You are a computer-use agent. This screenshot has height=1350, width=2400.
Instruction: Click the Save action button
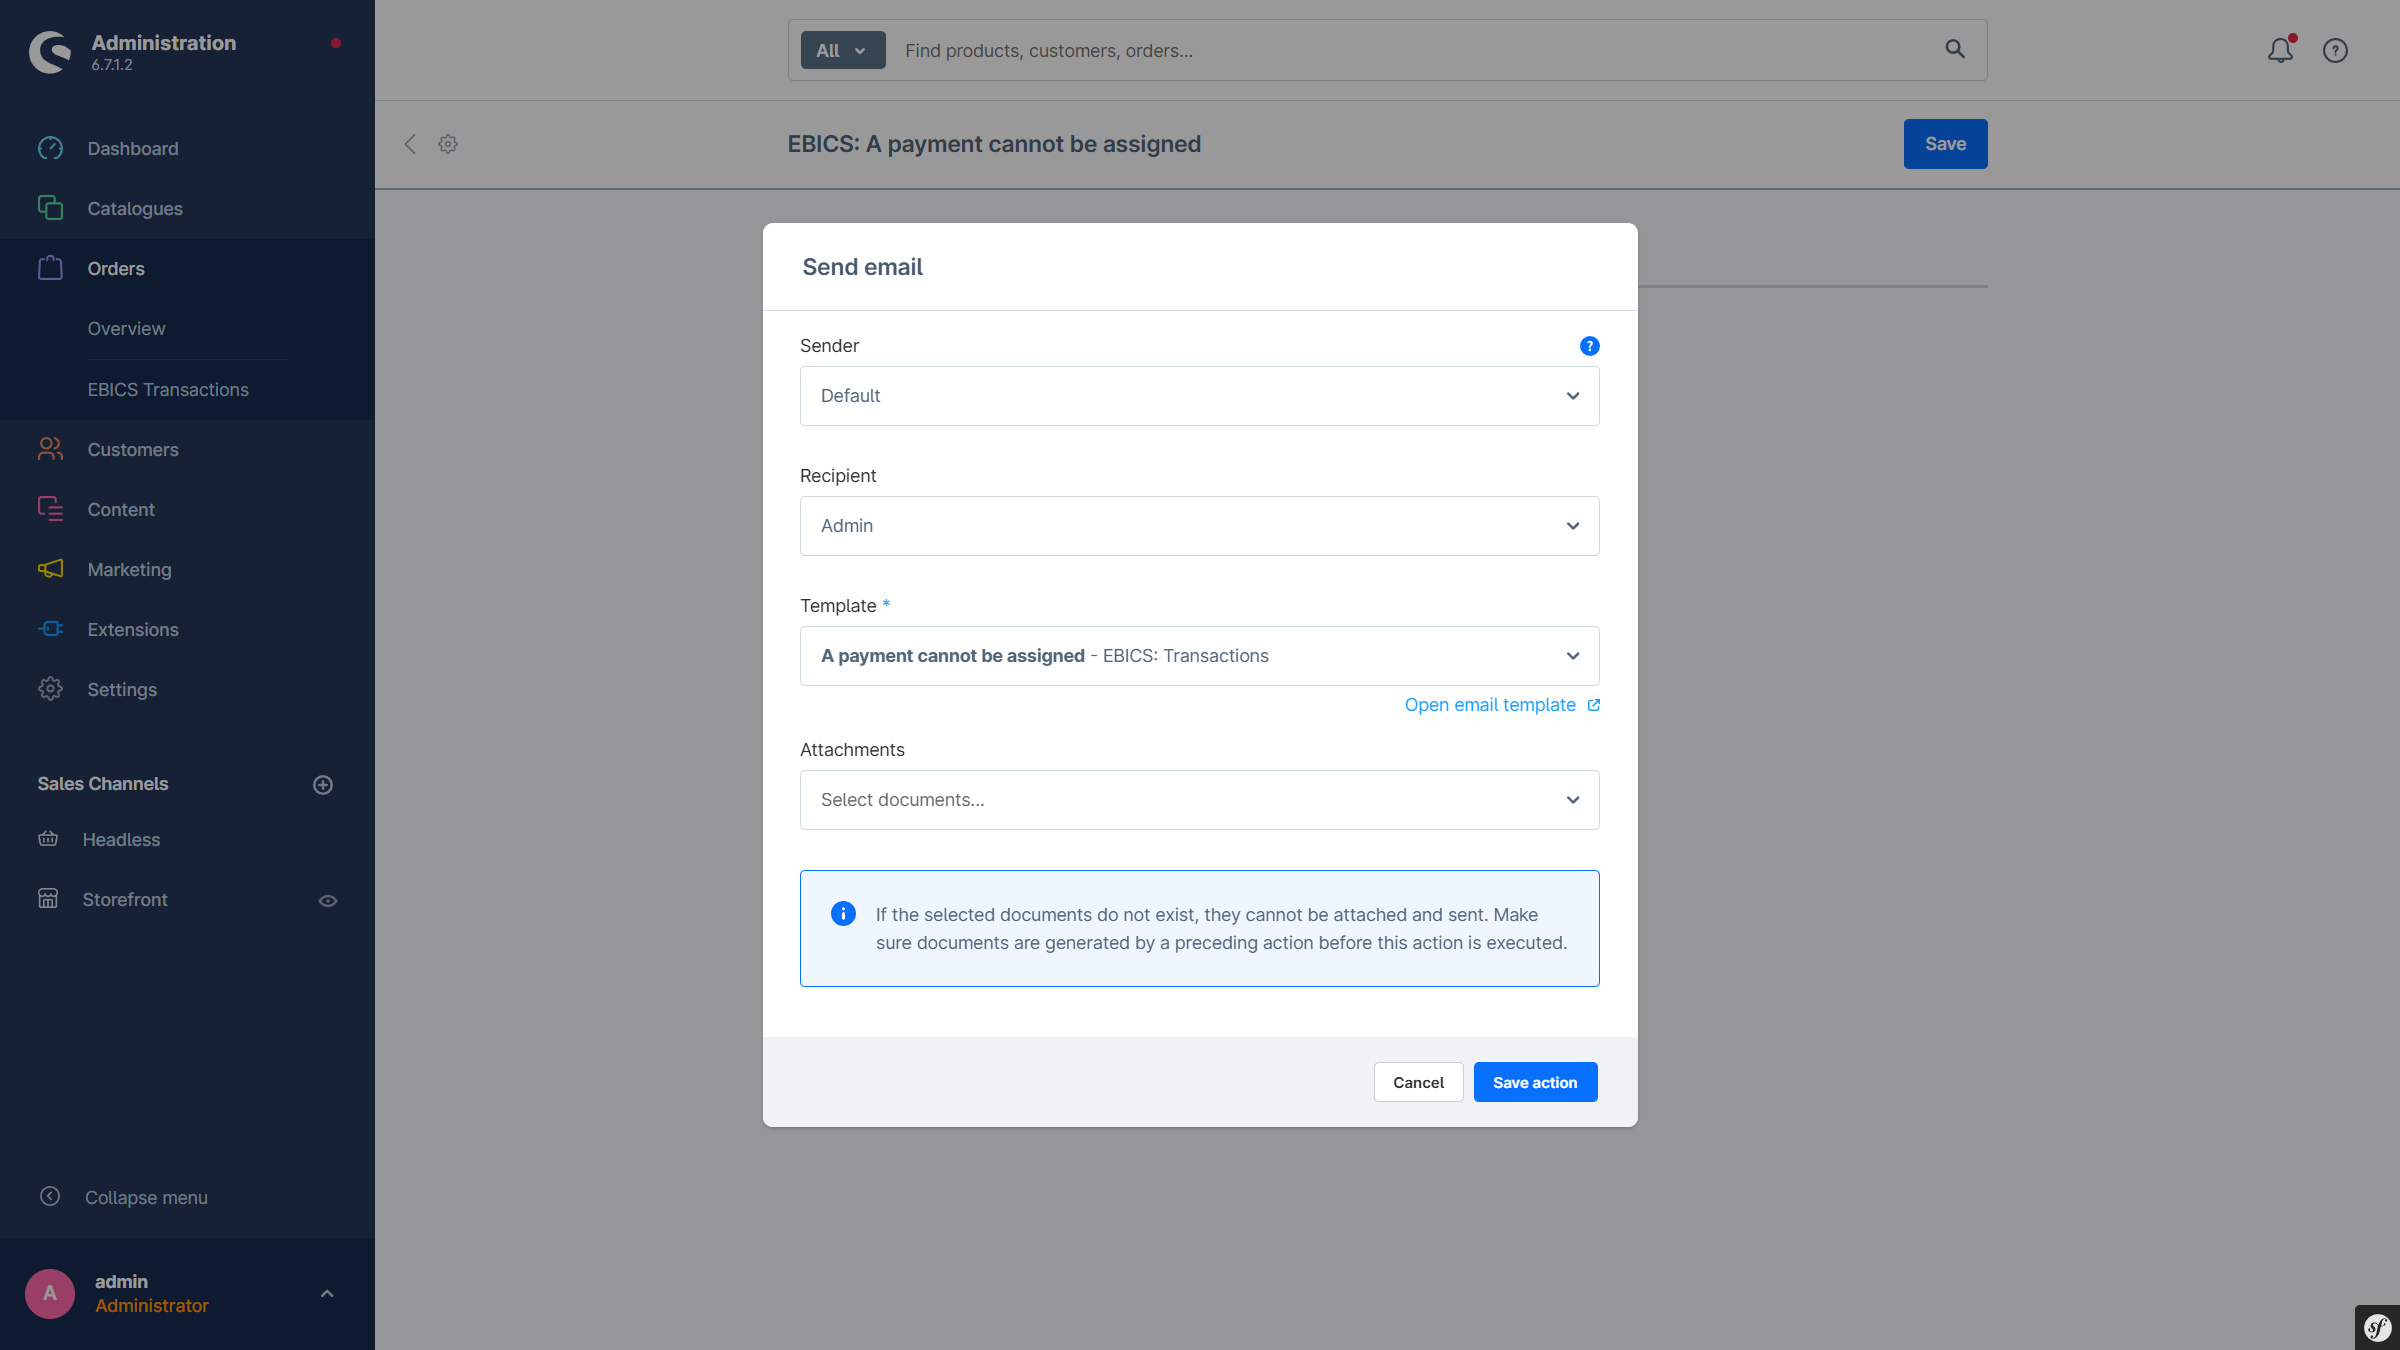tap(1535, 1082)
